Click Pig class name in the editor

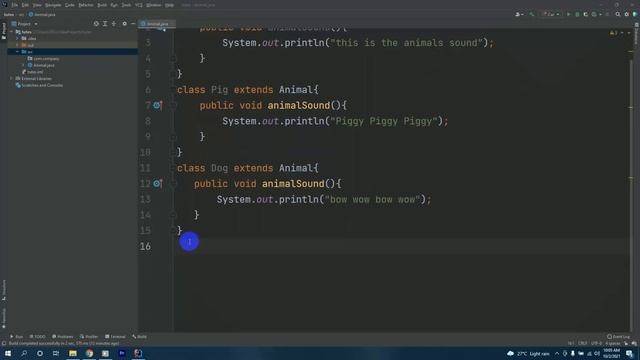(x=219, y=90)
